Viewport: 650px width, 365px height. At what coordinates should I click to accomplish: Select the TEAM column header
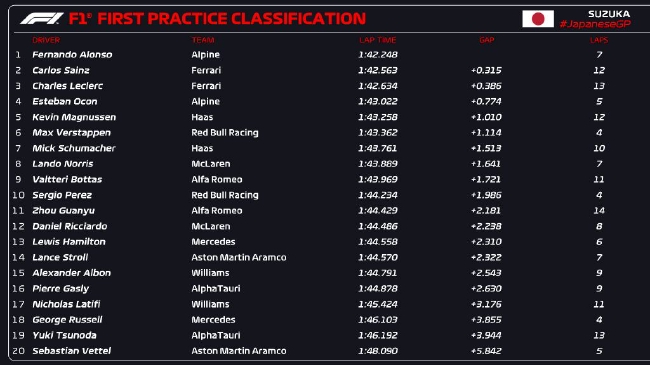coord(203,40)
